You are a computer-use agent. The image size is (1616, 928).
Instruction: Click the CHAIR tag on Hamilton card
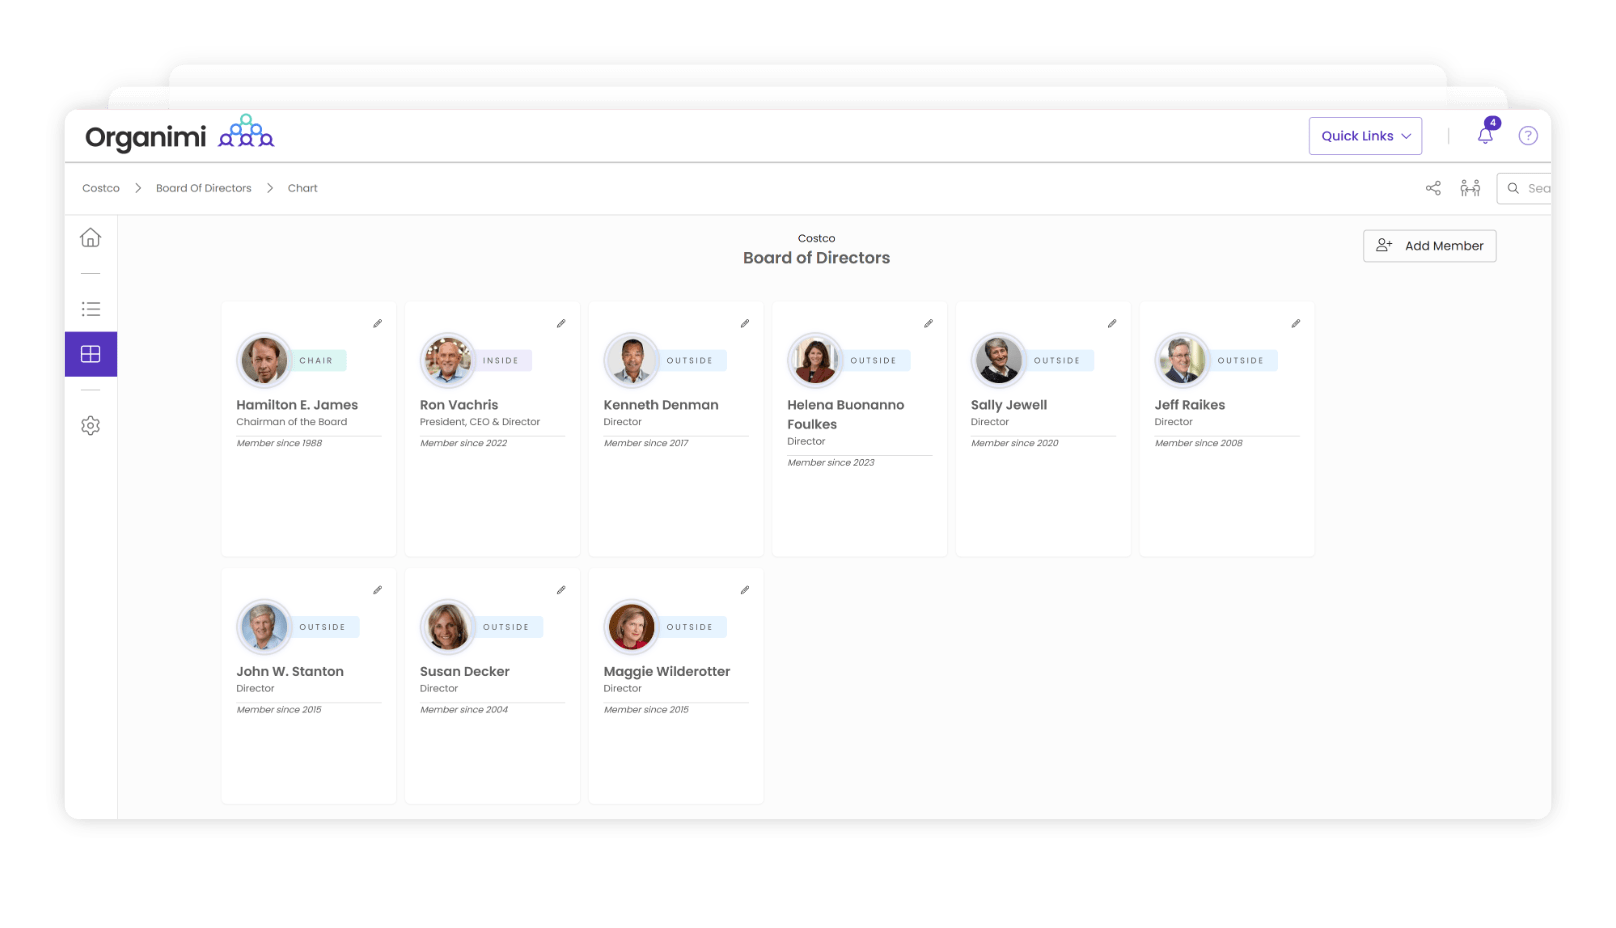point(318,360)
